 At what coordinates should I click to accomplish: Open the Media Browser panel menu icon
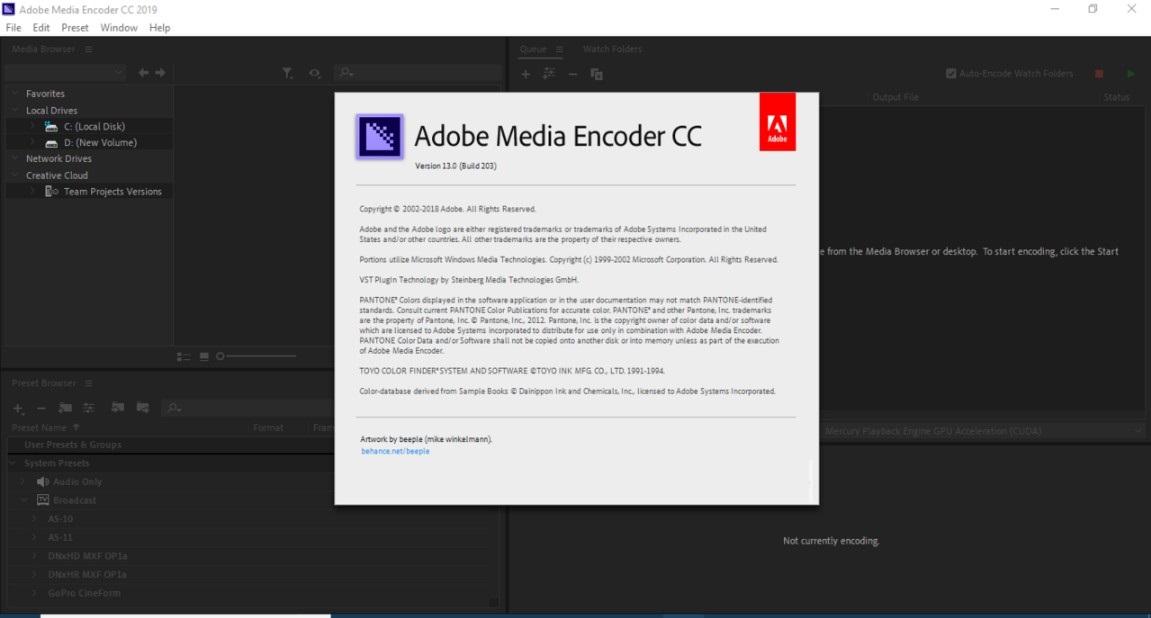coord(88,49)
